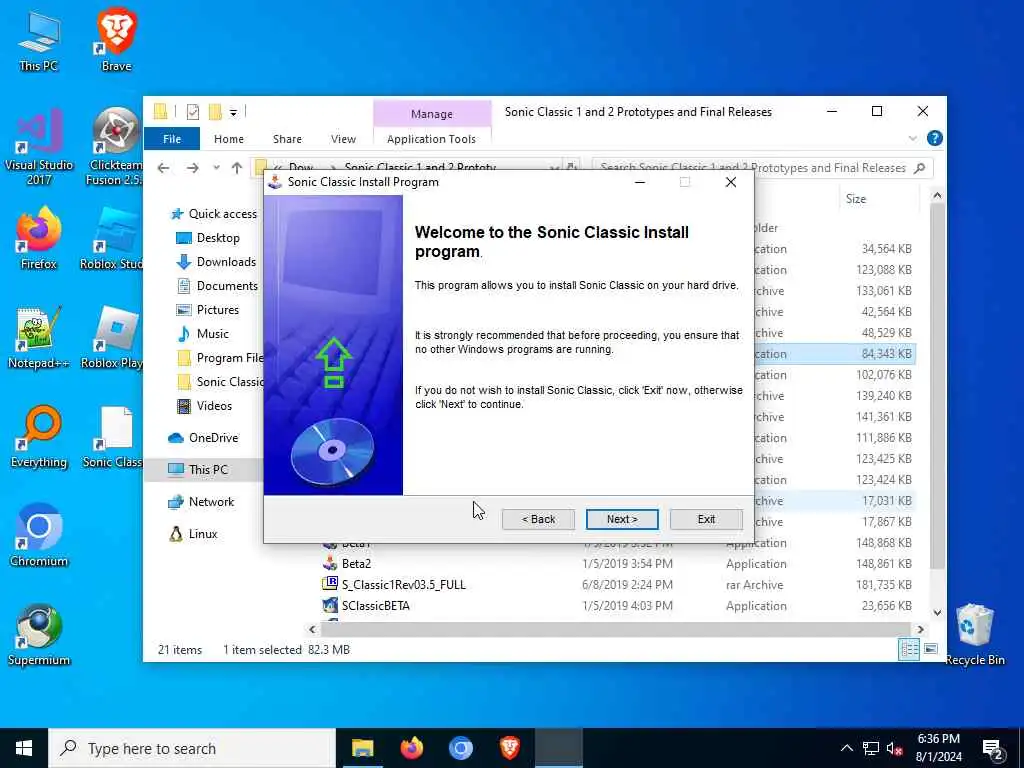This screenshot has height=768, width=1024.
Task: Click the Explorer Forward arrow
Action: pos(192,168)
